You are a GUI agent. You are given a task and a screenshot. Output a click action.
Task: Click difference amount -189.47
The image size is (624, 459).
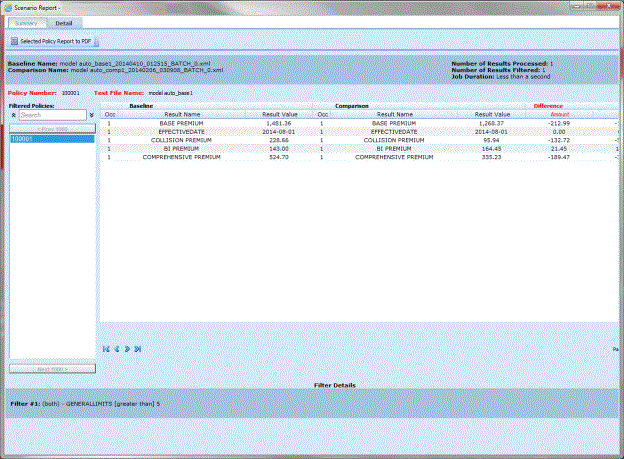(559, 157)
